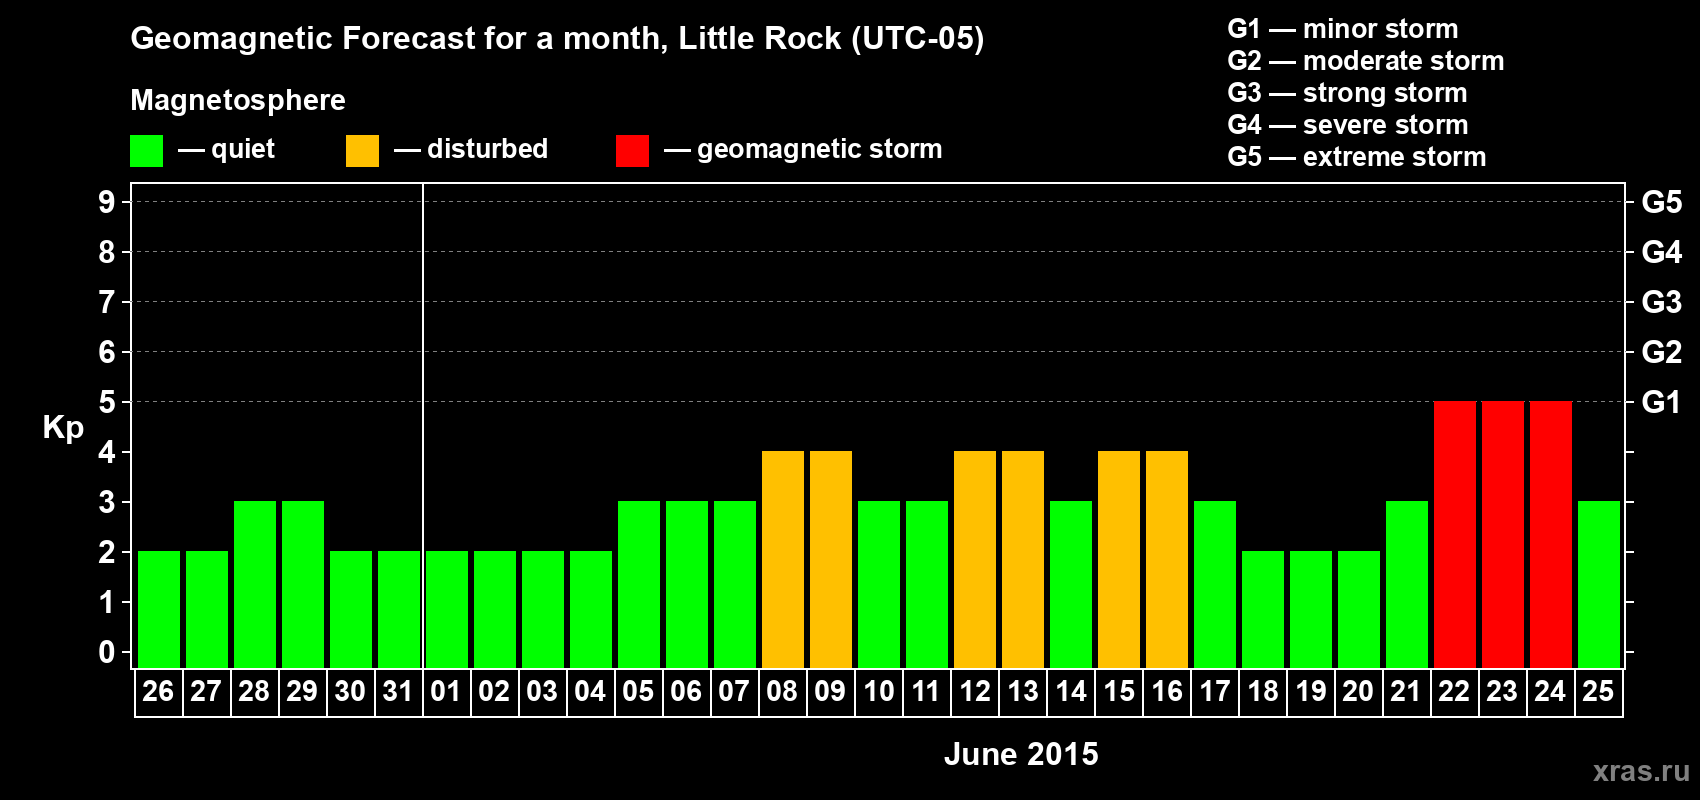The image size is (1700, 800).
Task: Click the 'G2 — moderate storm' legend text
Action: pyautogui.click(x=1366, y=61)
